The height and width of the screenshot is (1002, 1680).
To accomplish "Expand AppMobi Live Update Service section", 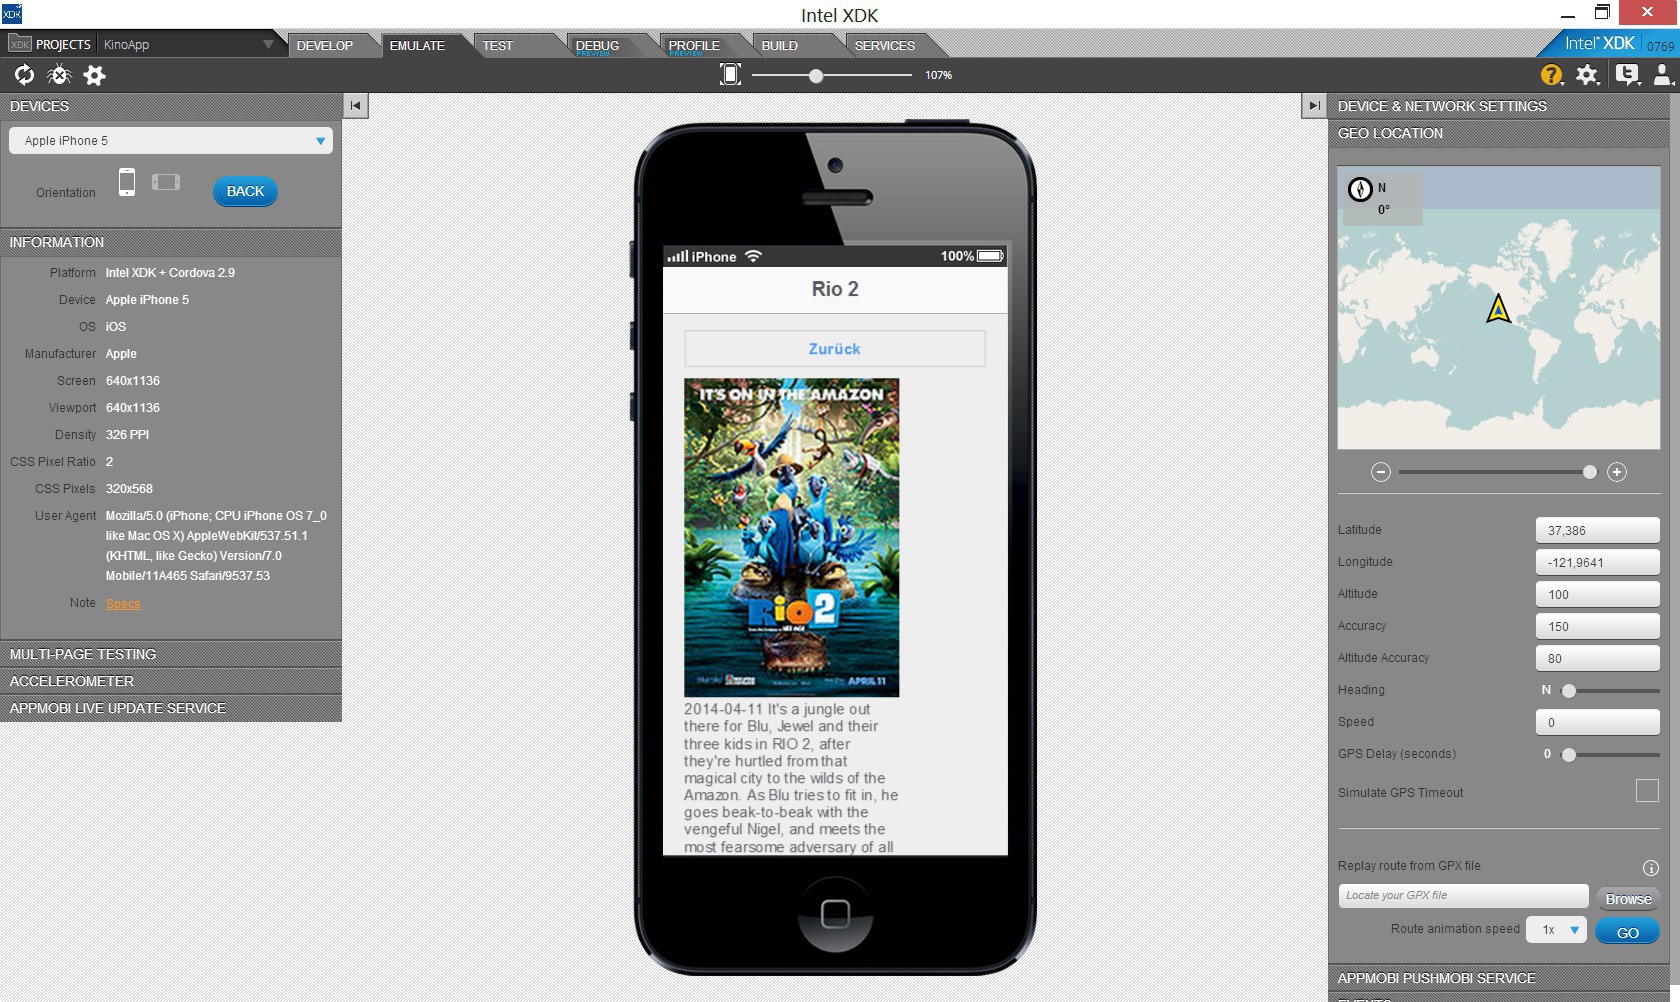I will point(171,708).
